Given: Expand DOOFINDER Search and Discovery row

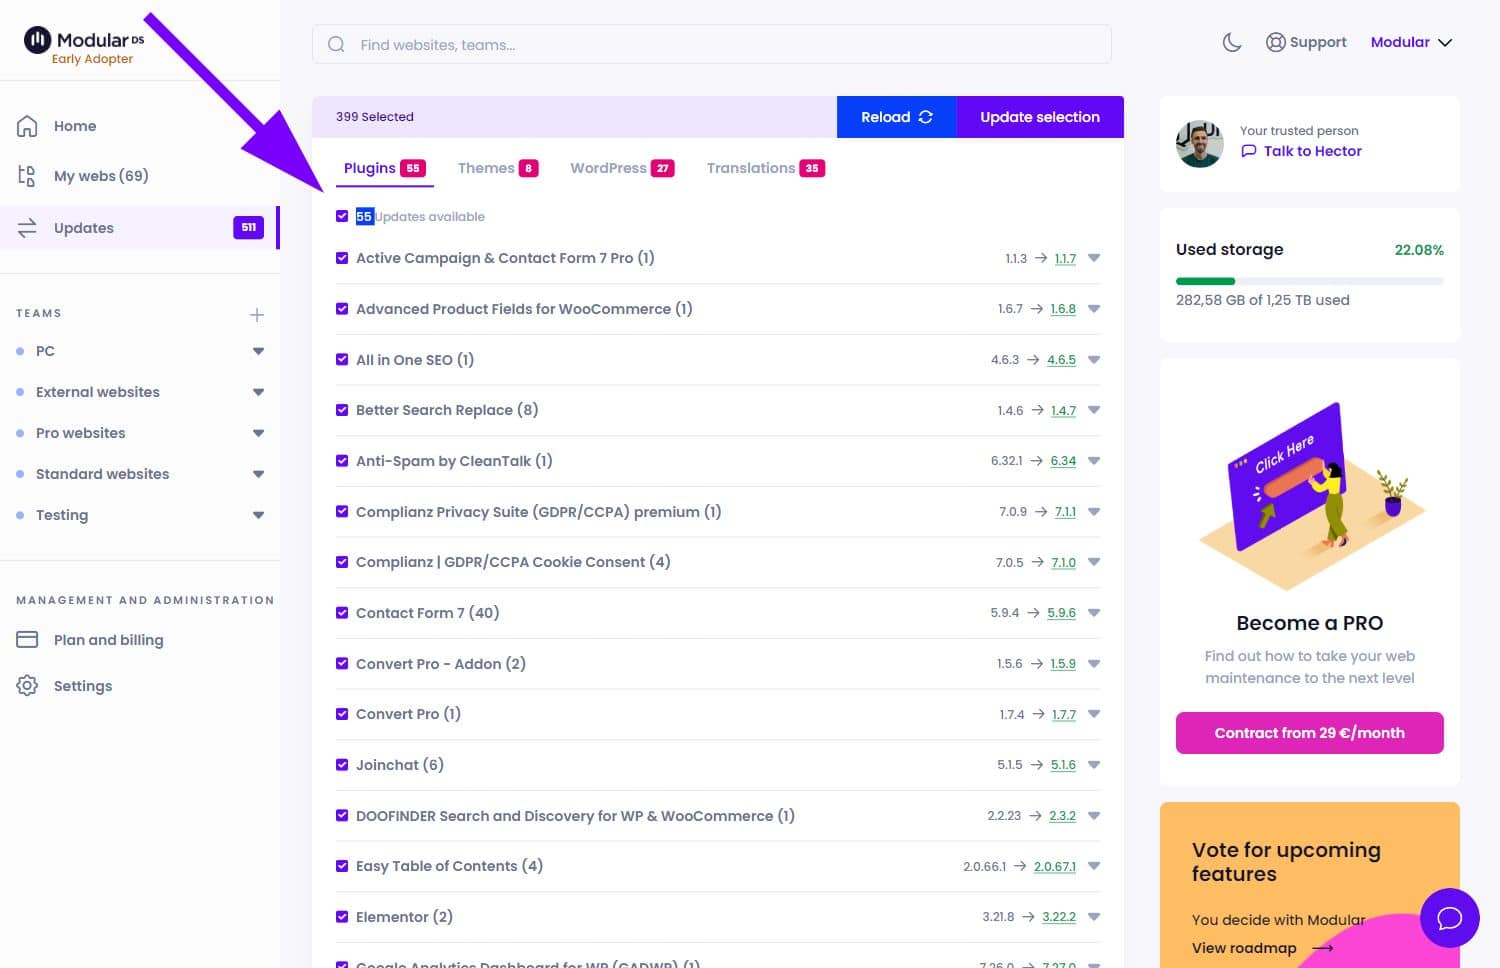Looking at the screenshot, I should (1094, 816).
